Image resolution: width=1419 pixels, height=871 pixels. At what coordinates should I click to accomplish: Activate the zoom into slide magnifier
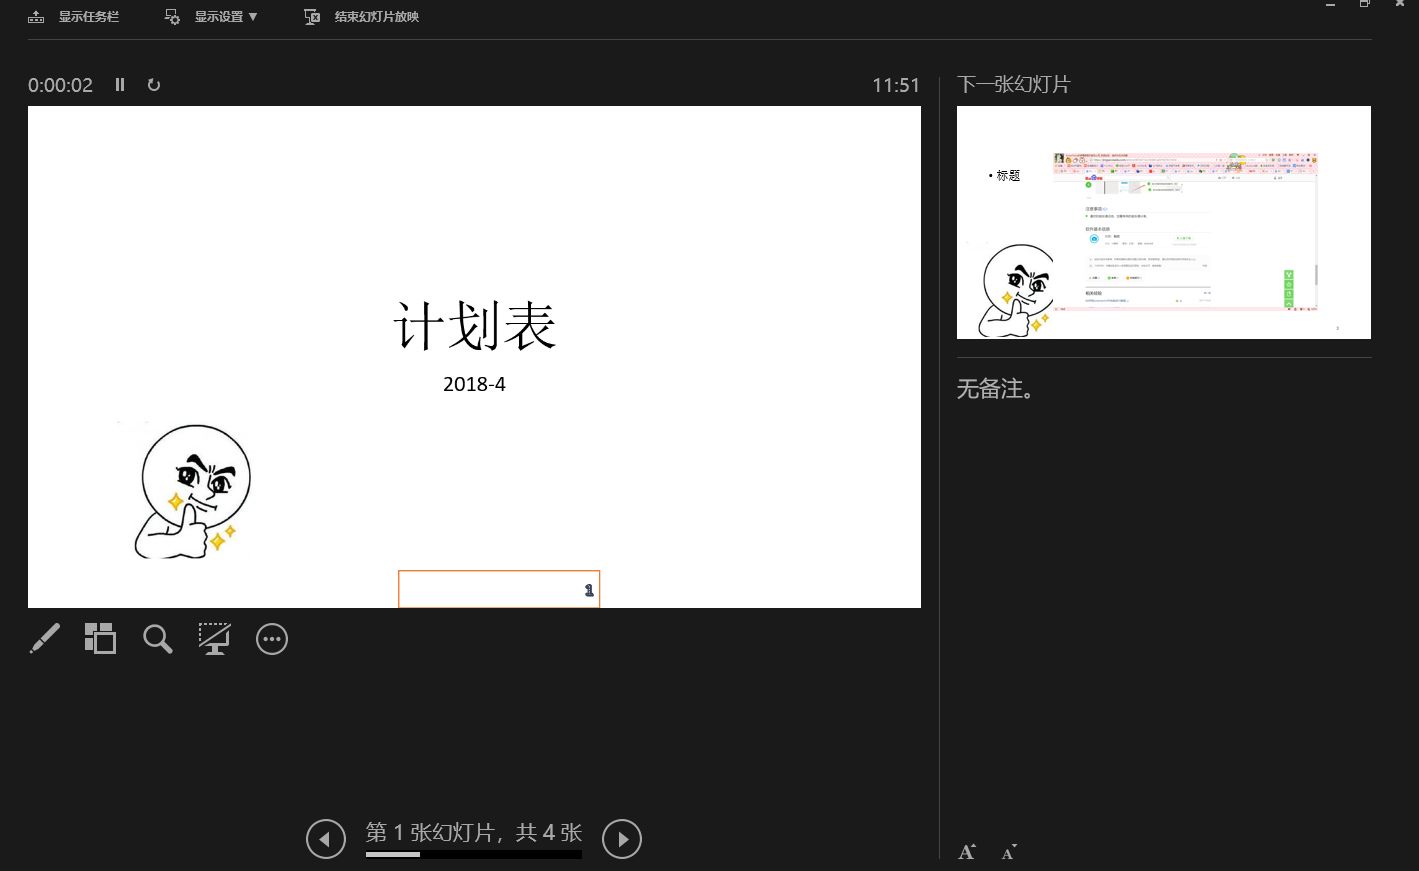(157, 638)
